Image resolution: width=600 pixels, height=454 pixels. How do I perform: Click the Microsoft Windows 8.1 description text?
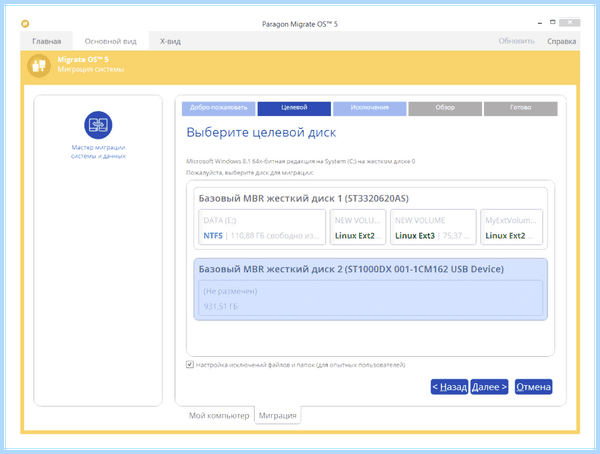pos(300,161)
